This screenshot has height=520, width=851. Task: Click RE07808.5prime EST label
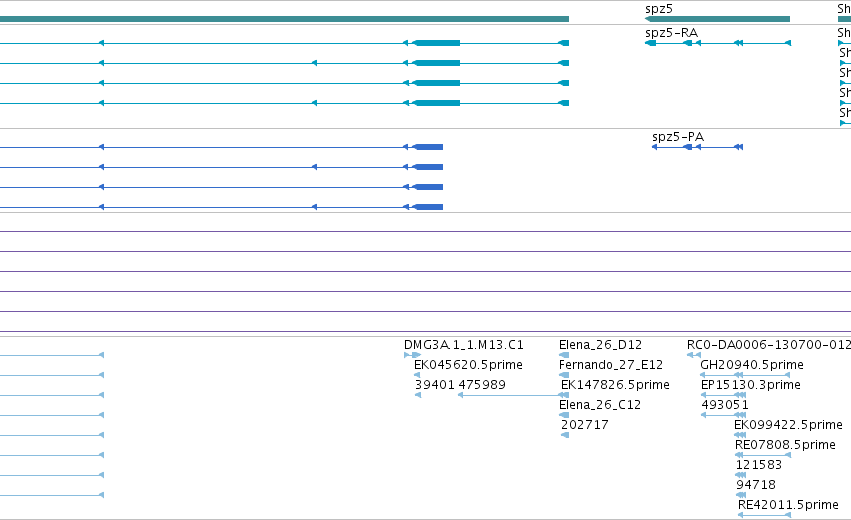coord(785,445)
